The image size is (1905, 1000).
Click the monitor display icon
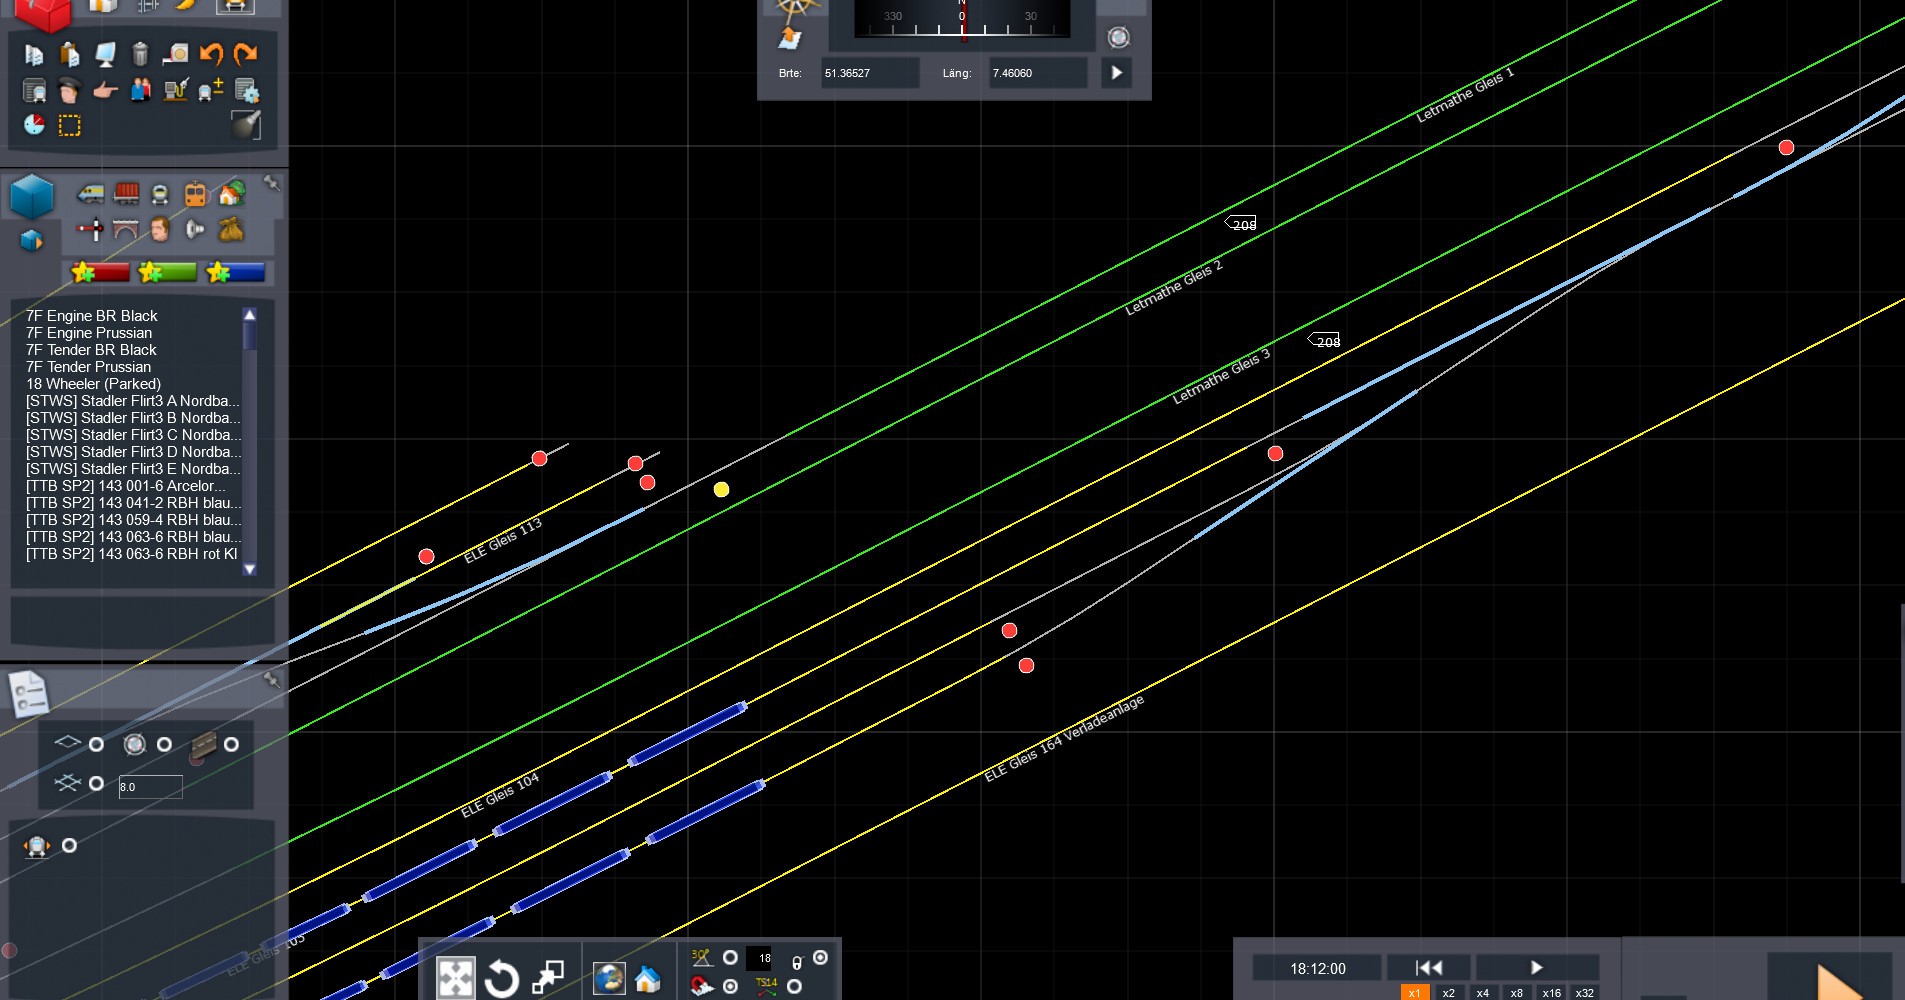coord(105,54)
